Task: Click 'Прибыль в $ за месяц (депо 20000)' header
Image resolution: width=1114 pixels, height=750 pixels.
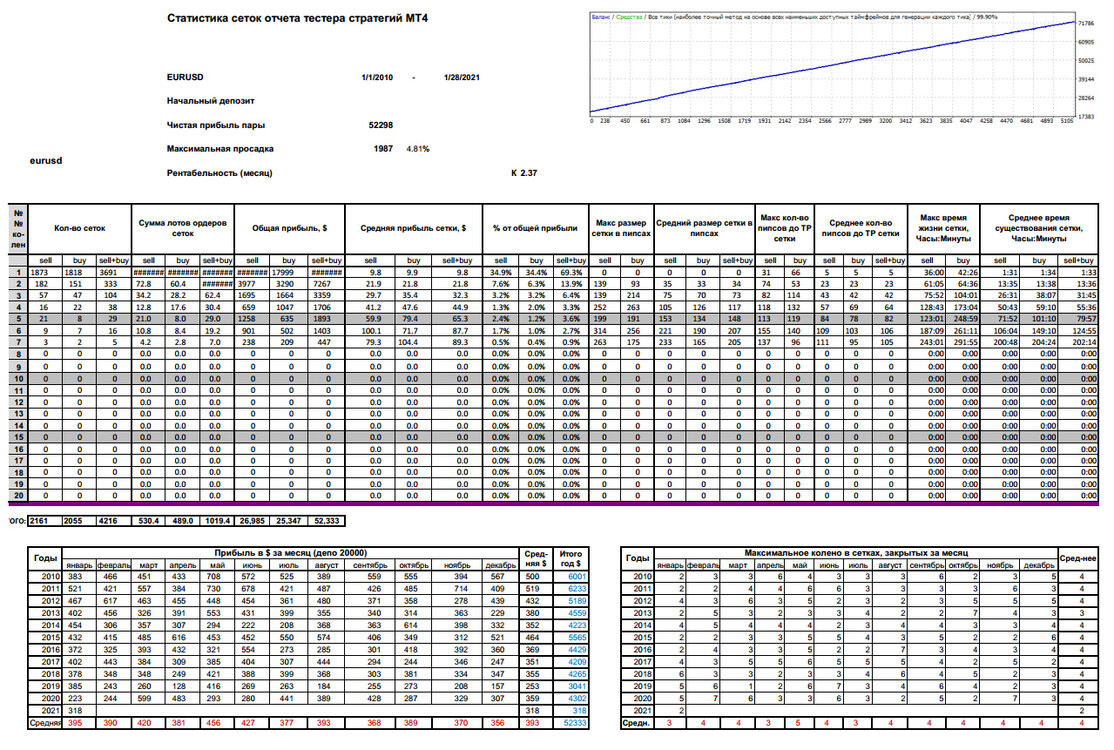Action: point(291,553)
